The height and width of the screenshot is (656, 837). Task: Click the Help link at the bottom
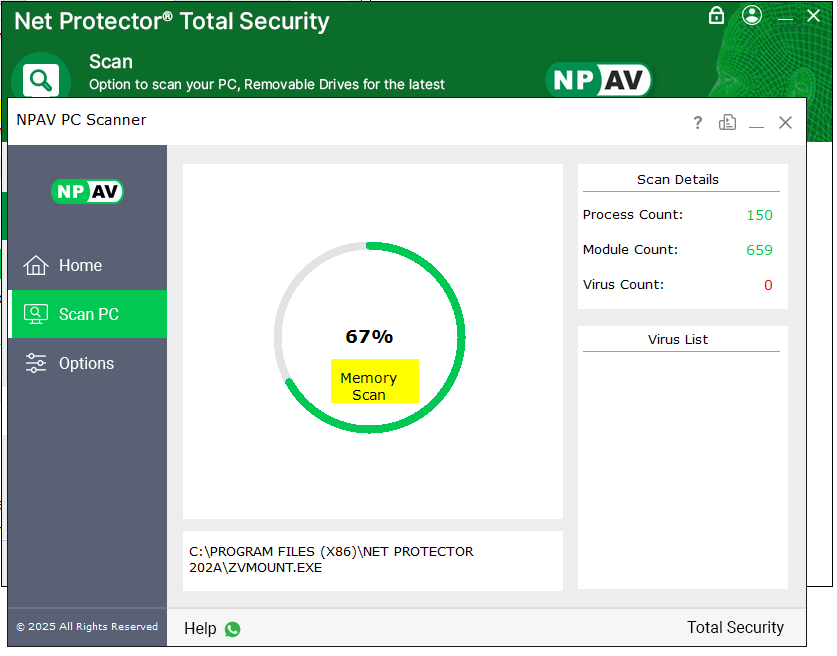pyautogui.click(x=200, y=629)
